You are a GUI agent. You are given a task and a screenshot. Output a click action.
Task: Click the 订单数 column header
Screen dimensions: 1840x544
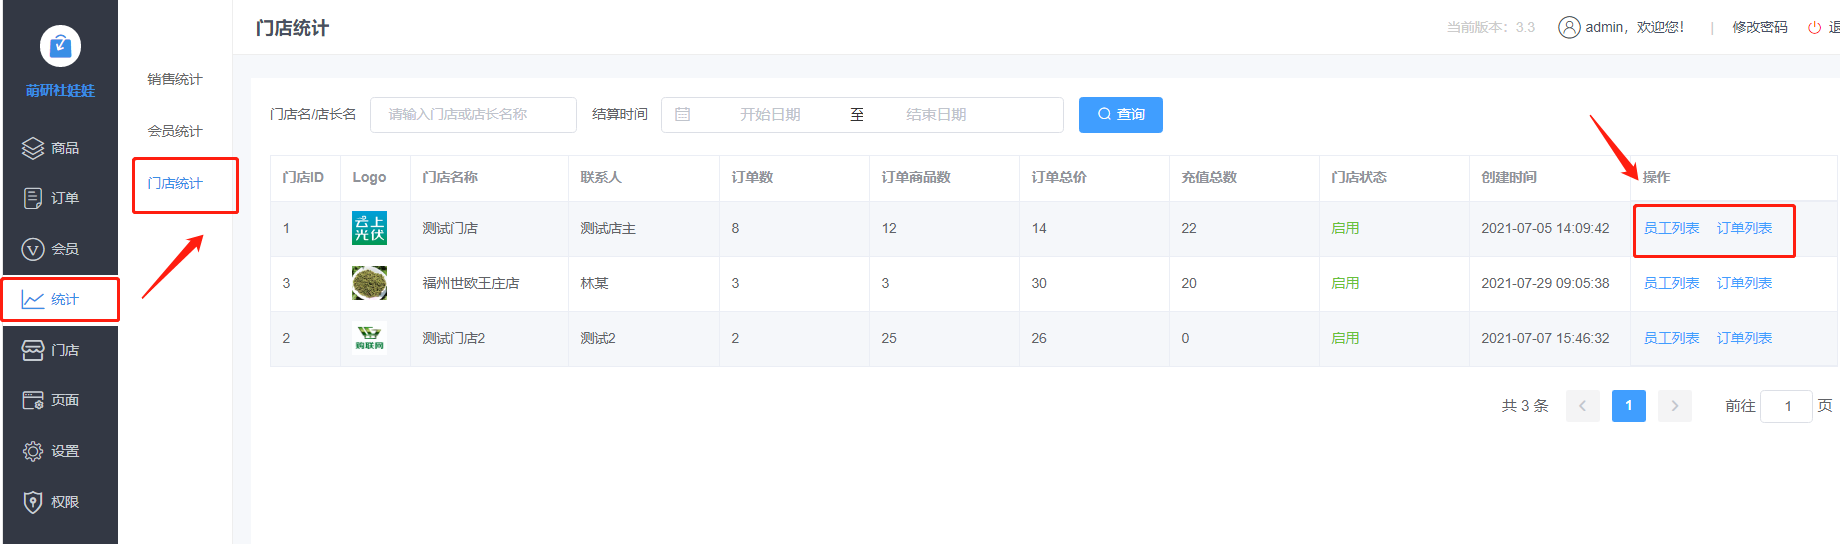(x=752, y=177)
